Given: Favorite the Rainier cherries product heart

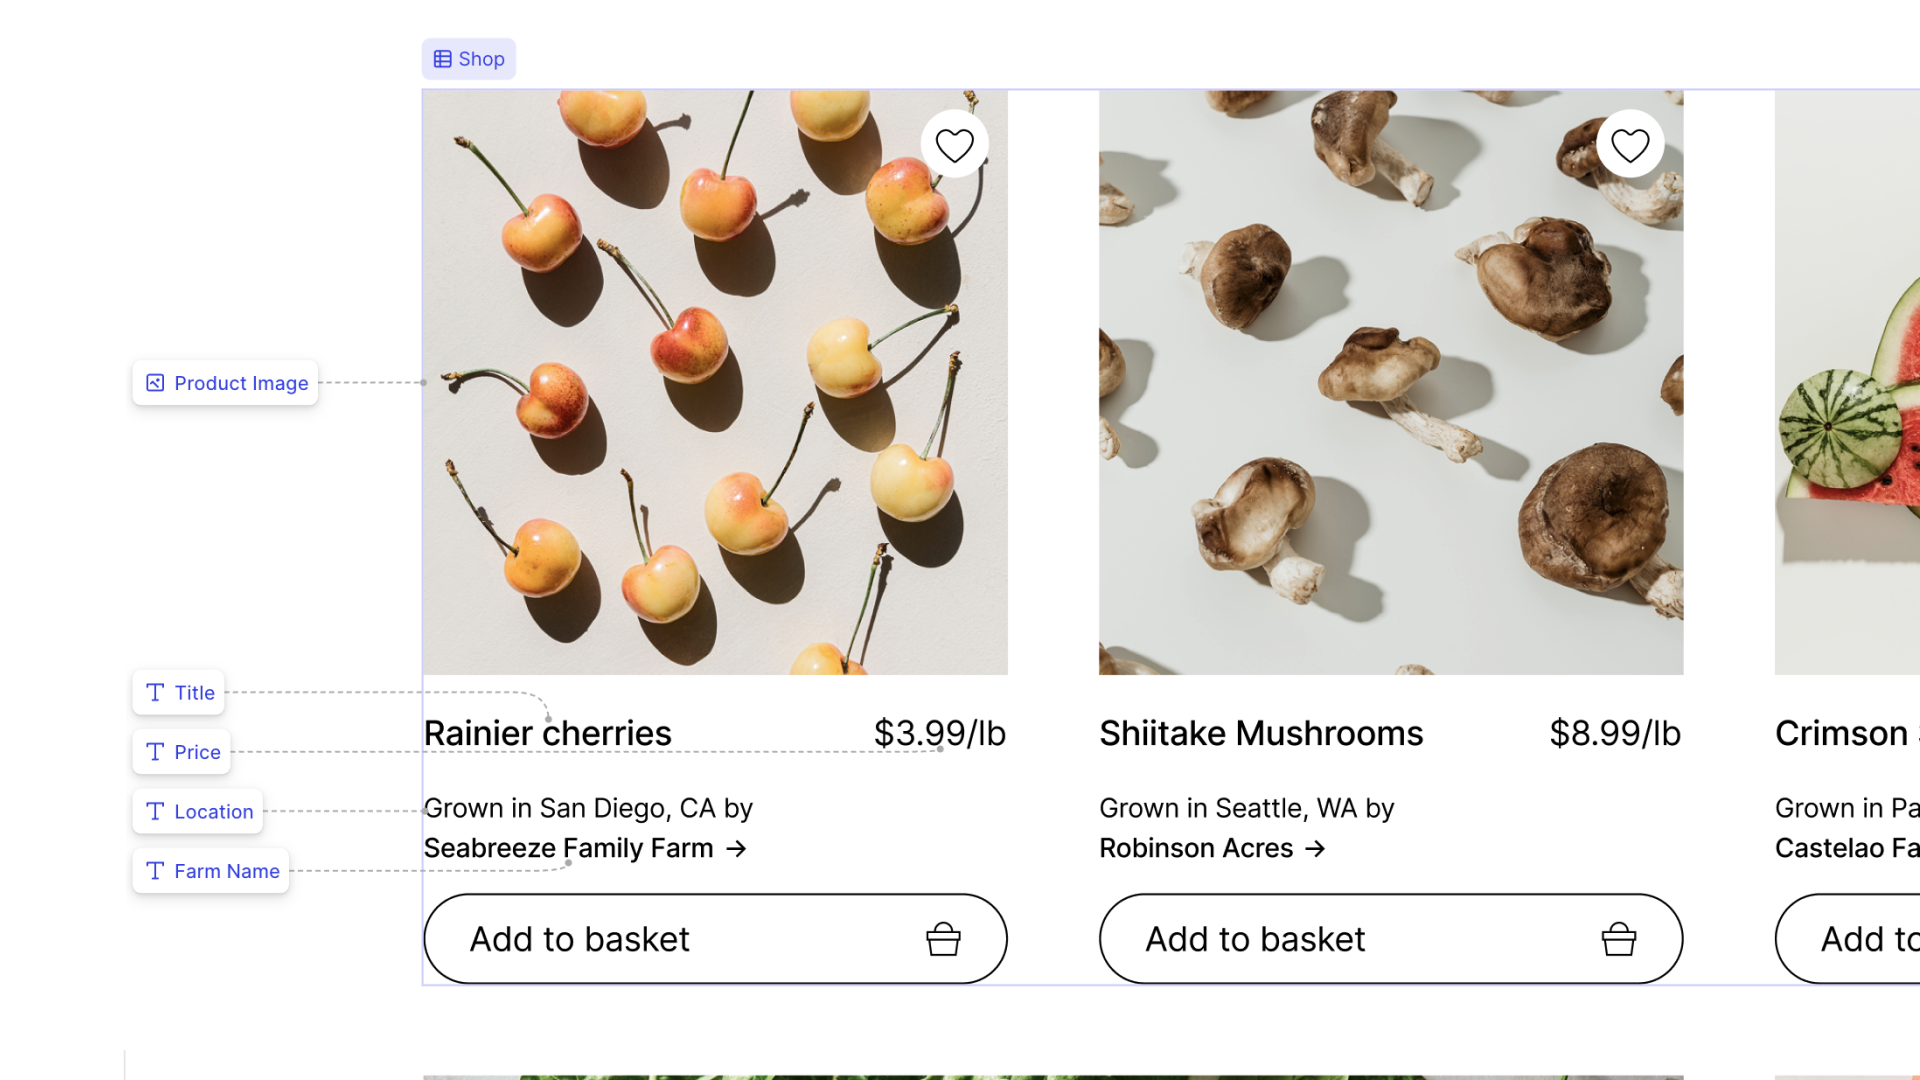Looking at the screenshot, I should (954, 145).
